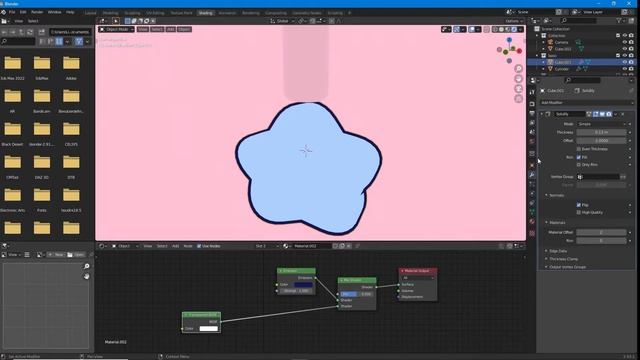Click the viewport Object menu button
The width and height of the screenshot is (640, 360).
[x=184, y=29]
